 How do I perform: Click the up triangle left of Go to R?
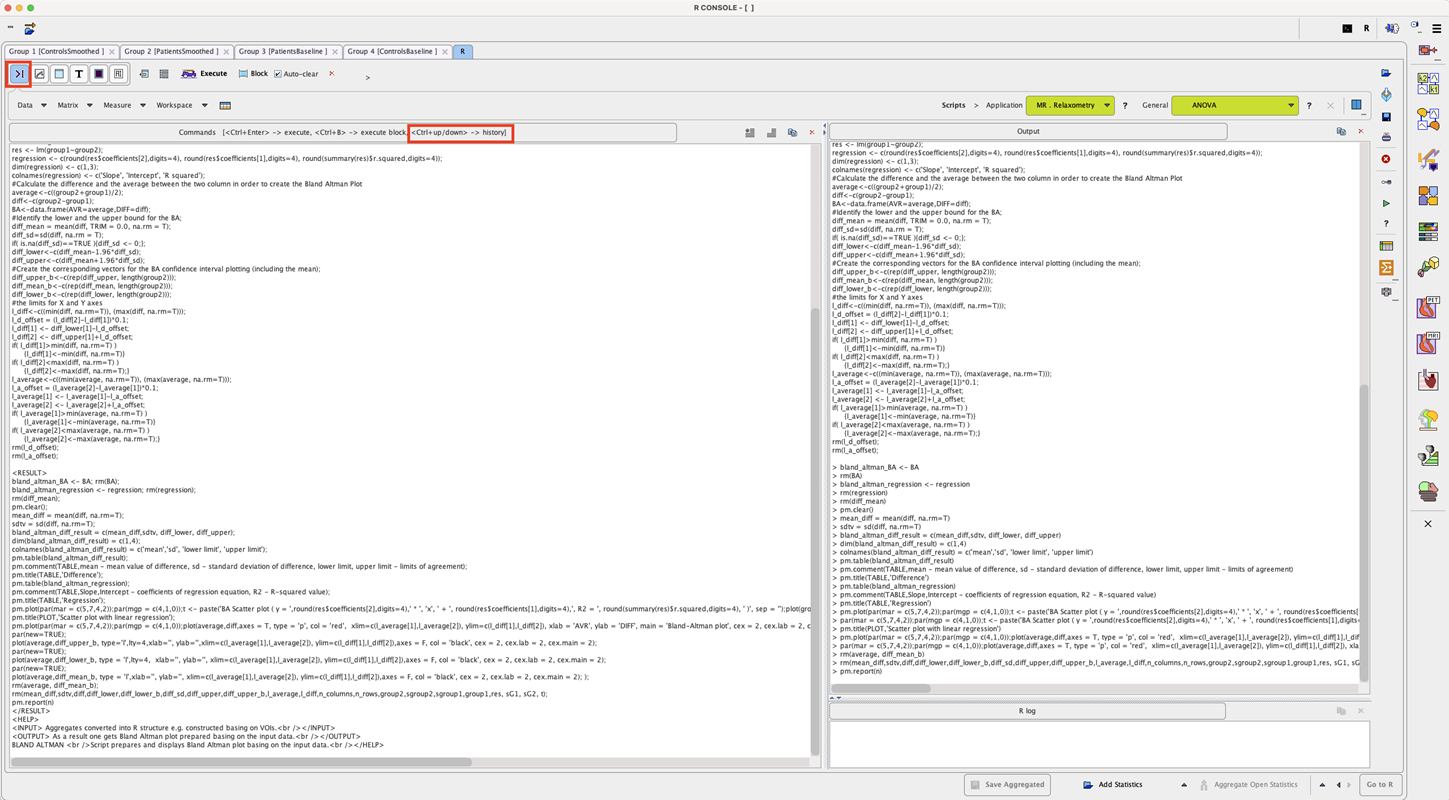1323,785
